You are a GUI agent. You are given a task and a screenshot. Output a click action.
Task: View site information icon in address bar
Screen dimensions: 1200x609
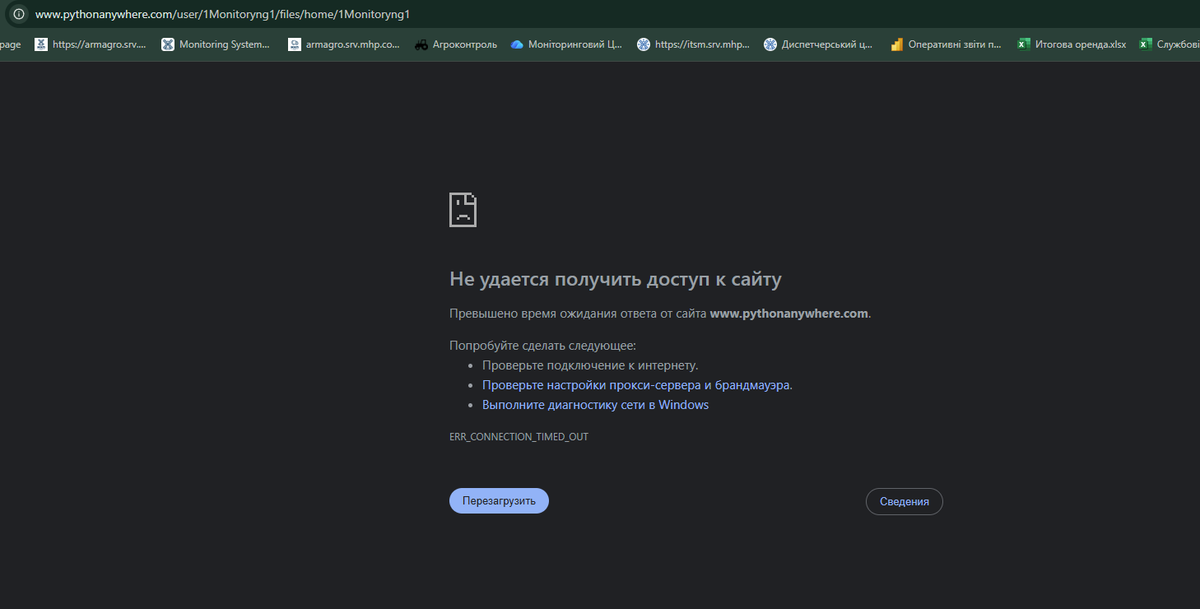point(17,14)
